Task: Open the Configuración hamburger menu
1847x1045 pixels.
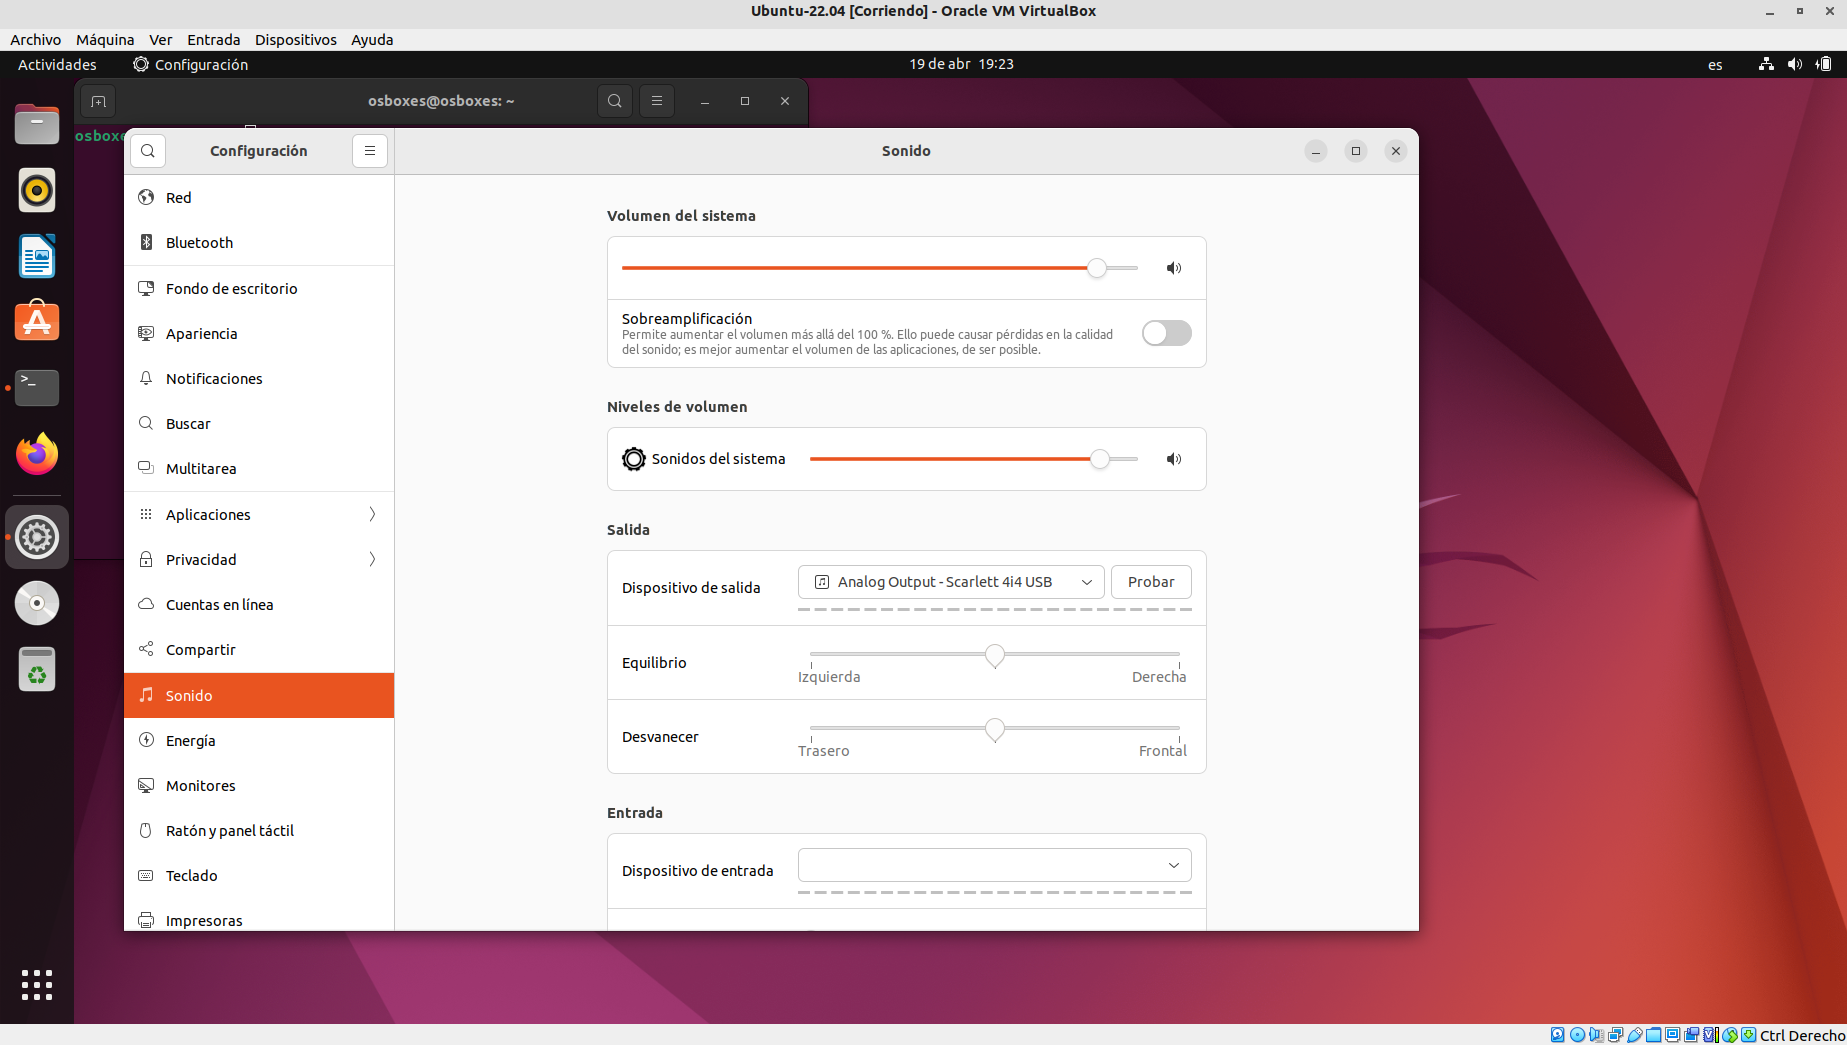Action: [370, 151]
